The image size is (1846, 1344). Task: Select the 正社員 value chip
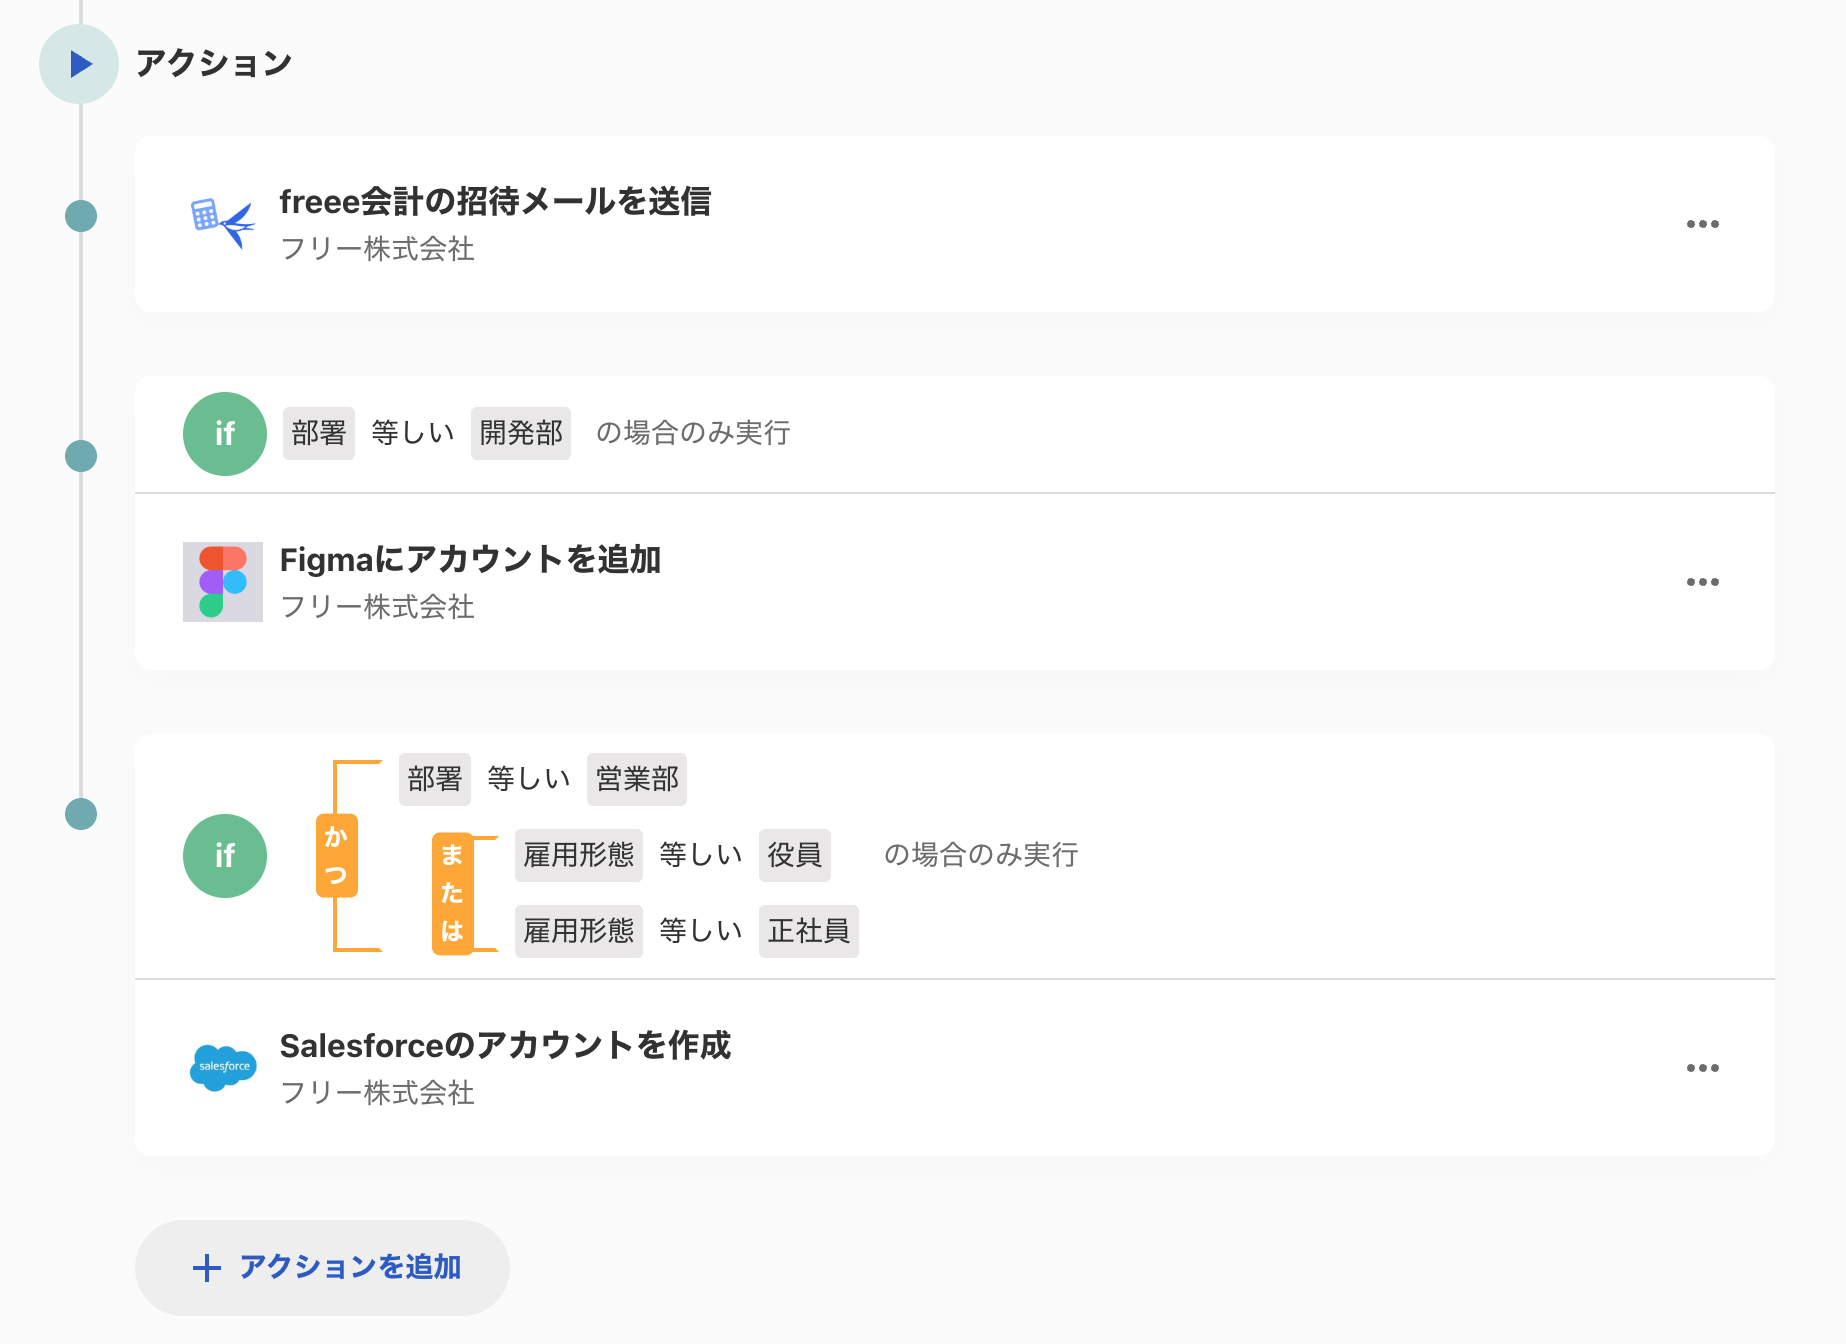tap(808, 931)
